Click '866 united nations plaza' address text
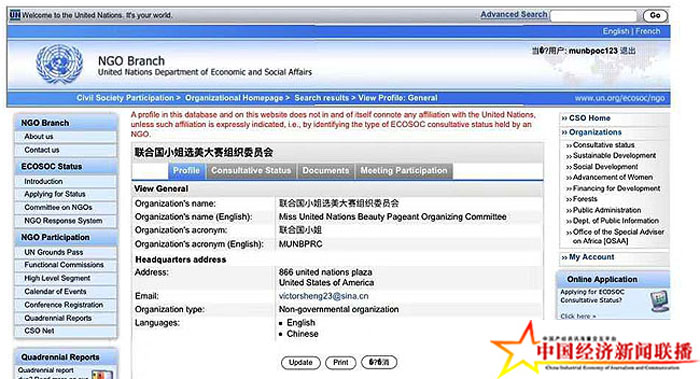The width and height of the screenshot is (700, 379). tap(325, 272)
